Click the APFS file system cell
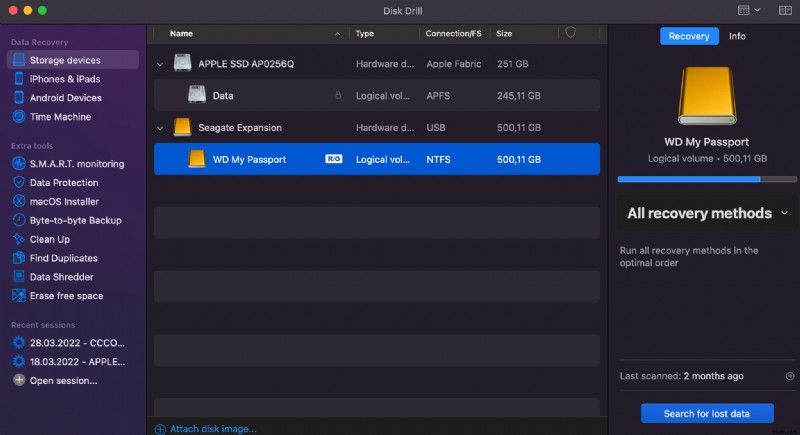 (x=438, y=96)
